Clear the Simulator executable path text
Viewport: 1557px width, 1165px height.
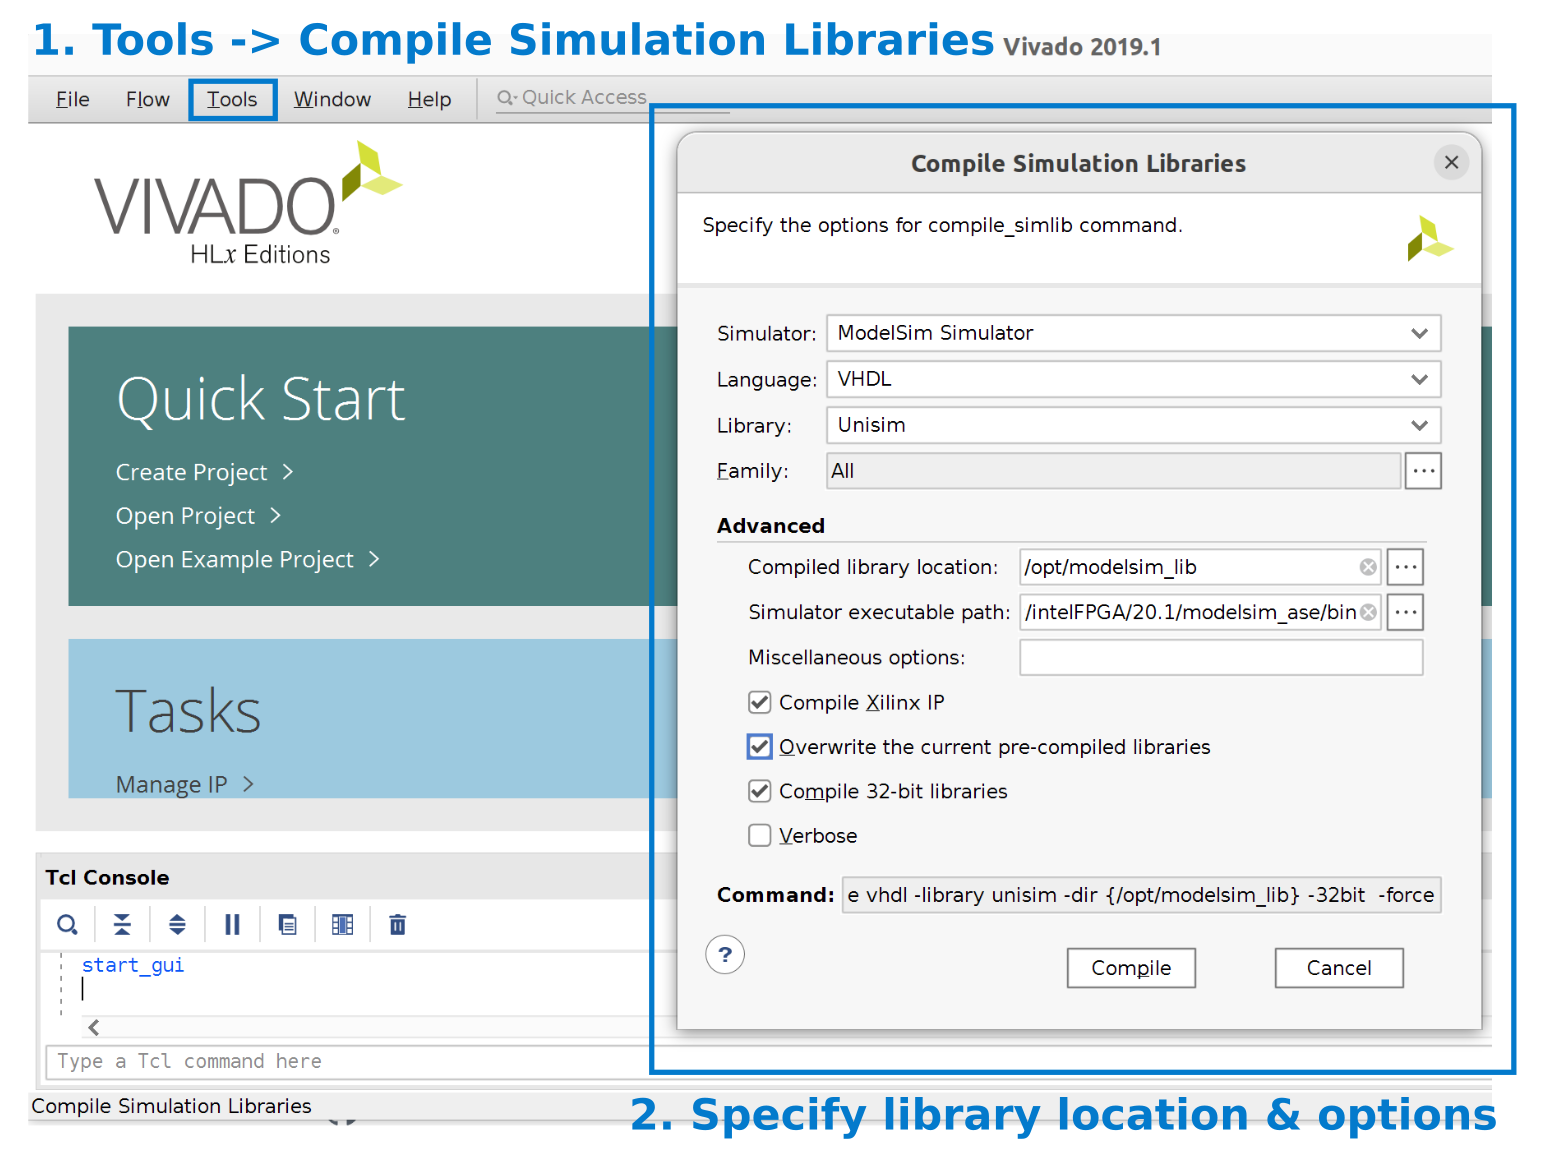click(x=1368, y=612)
